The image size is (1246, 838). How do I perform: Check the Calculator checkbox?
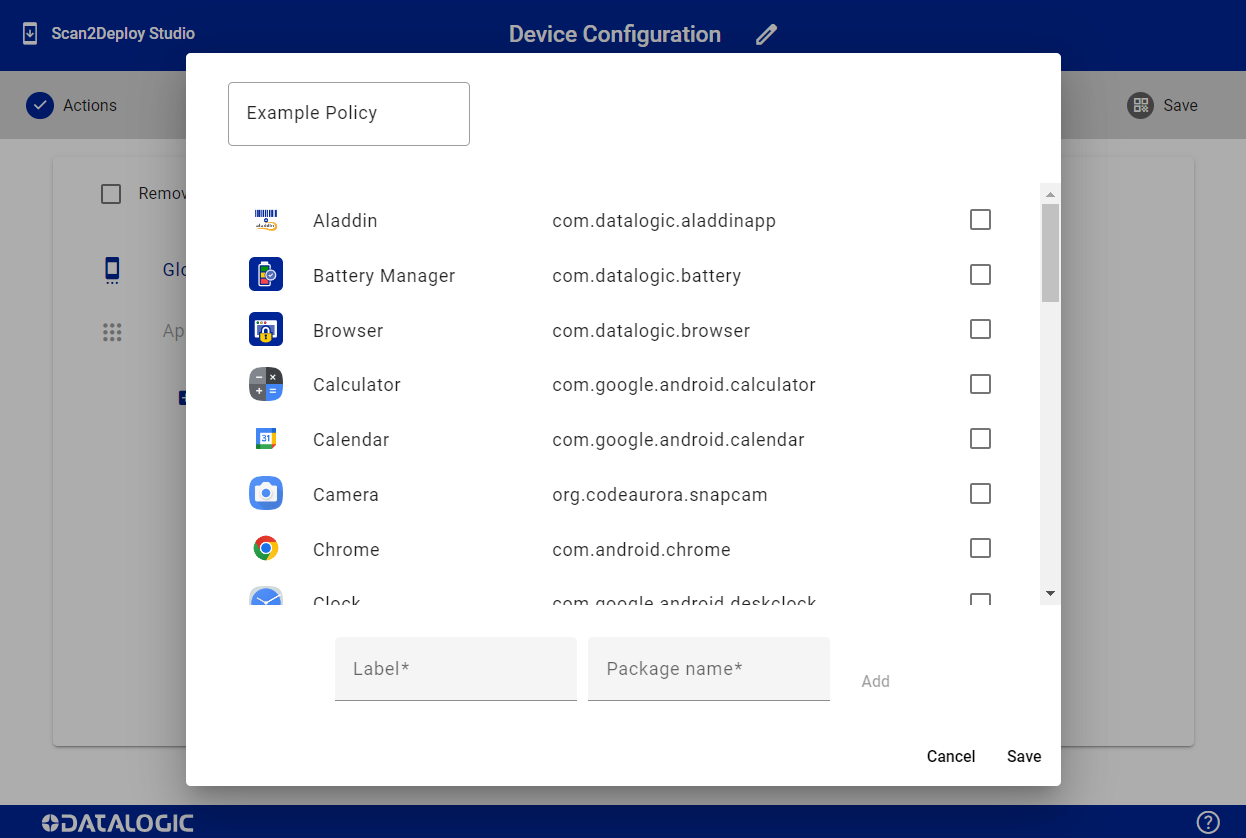981,385
